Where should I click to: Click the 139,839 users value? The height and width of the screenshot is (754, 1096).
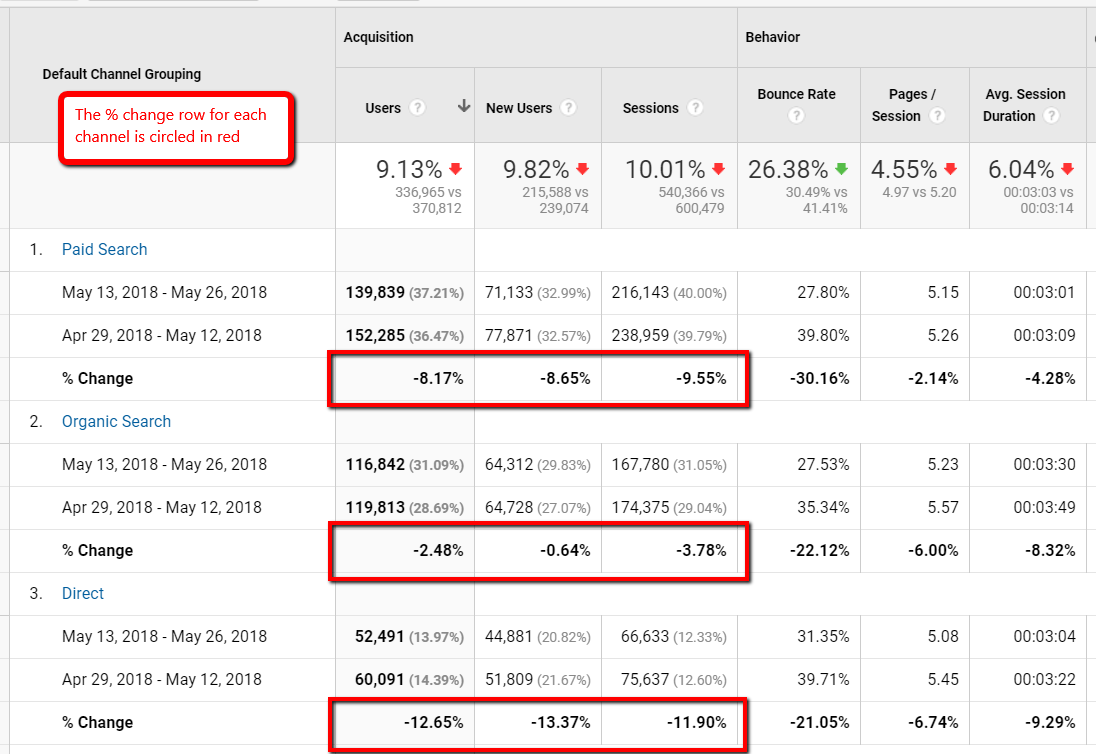click(375, 293)
